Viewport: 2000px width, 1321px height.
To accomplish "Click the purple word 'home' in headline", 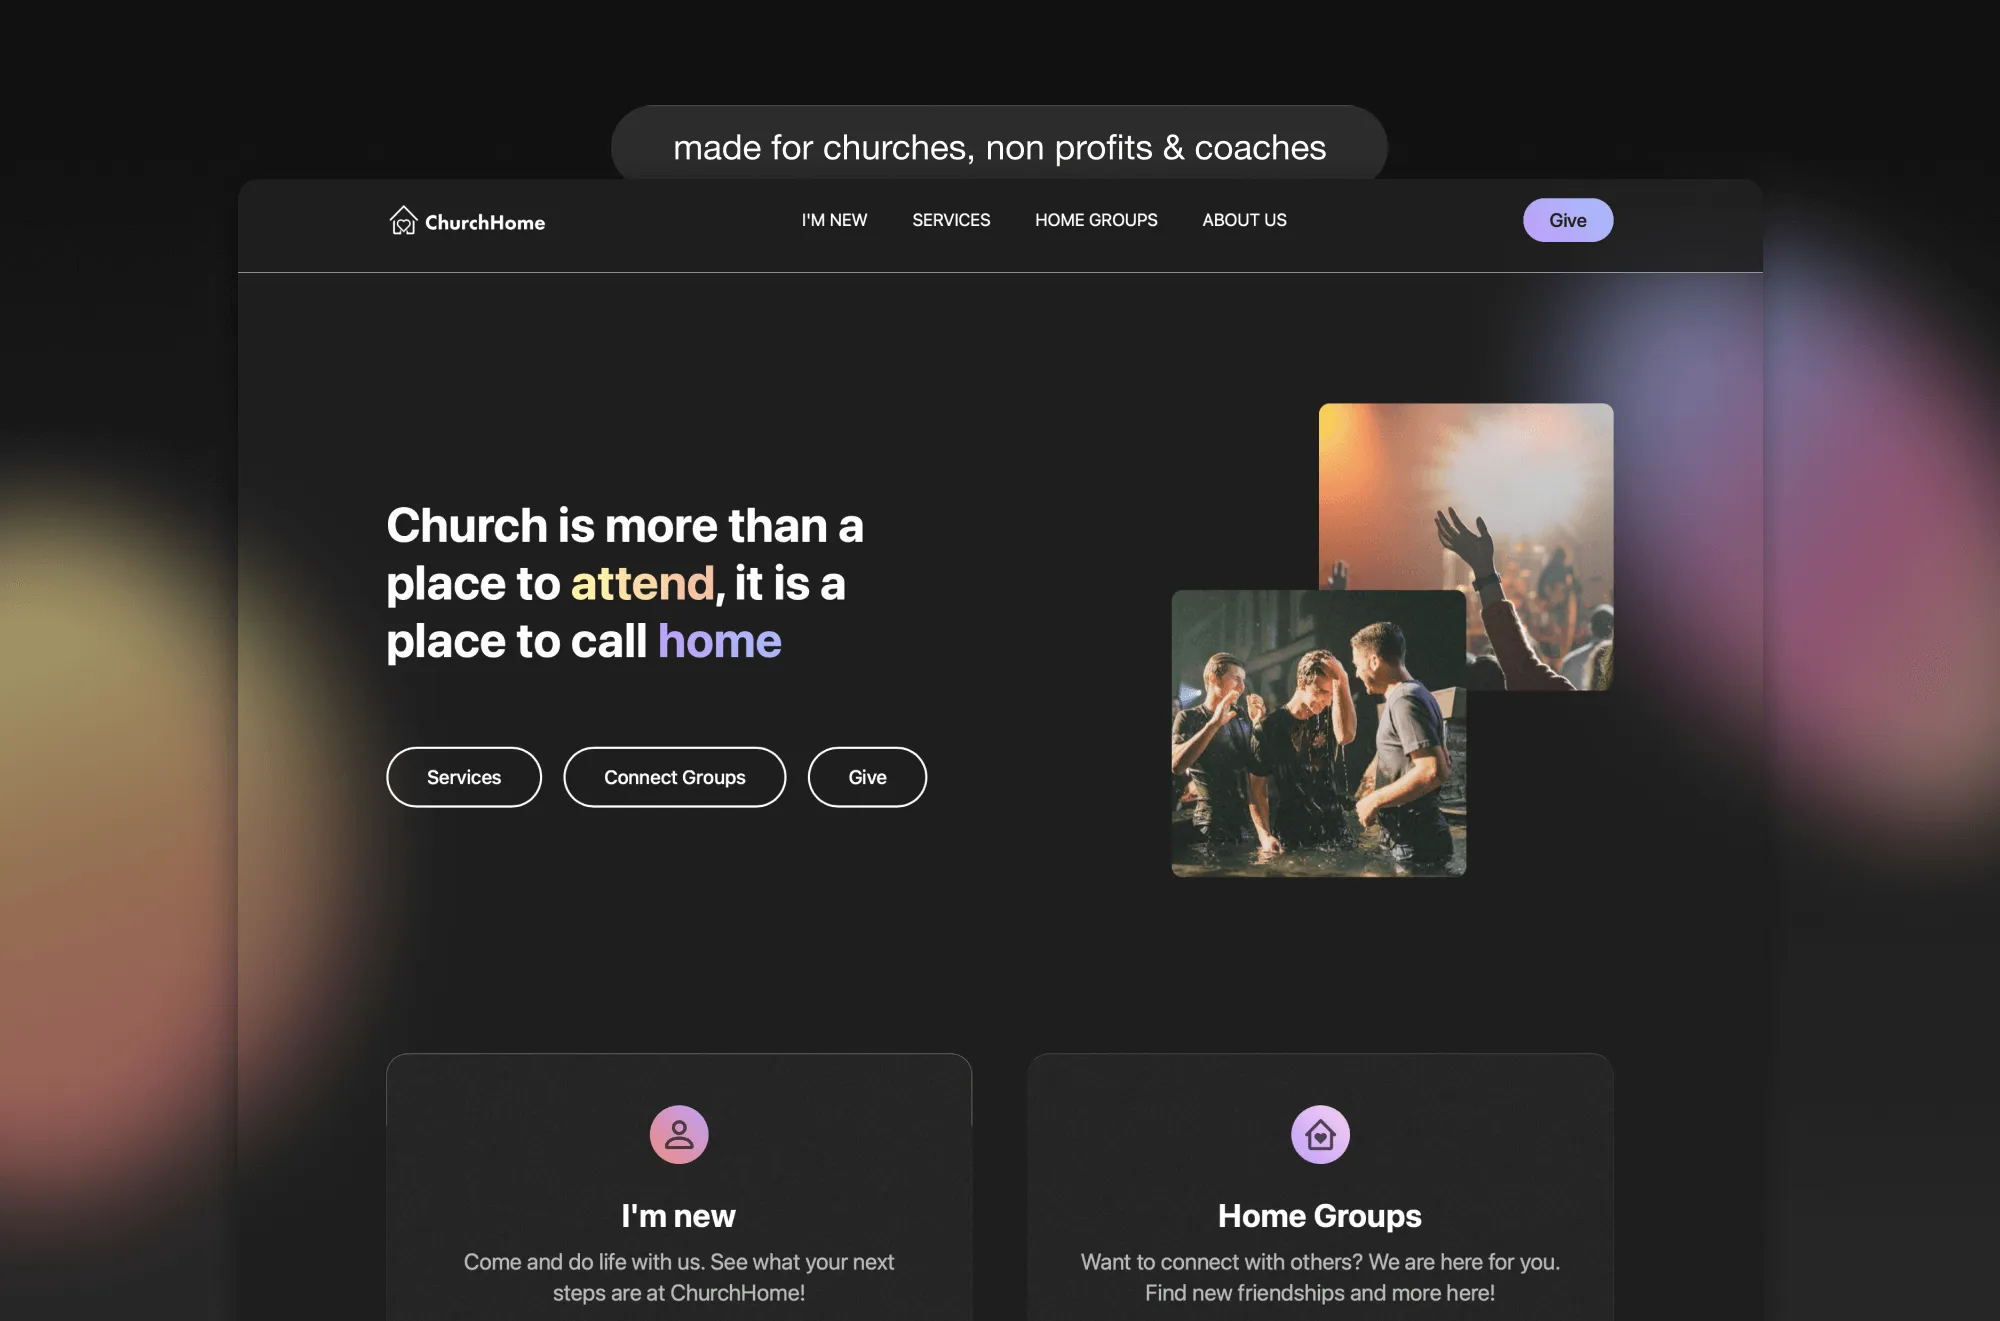I will pyautogui.click(x=720, y=641).
